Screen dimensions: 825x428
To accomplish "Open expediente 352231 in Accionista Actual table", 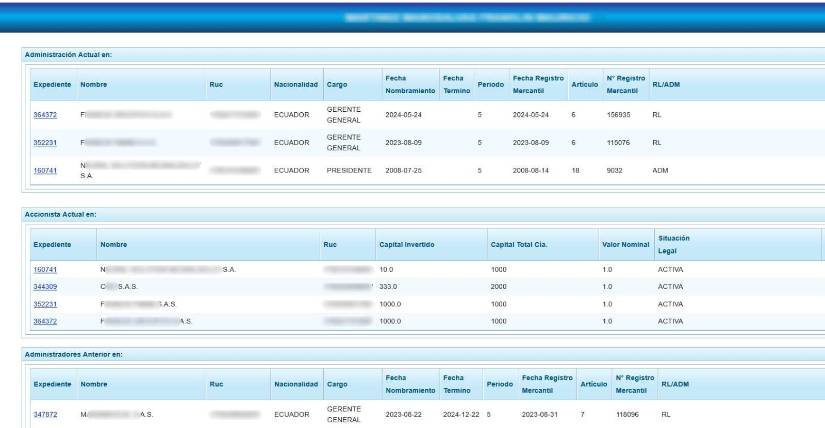I will coord(46,303).
